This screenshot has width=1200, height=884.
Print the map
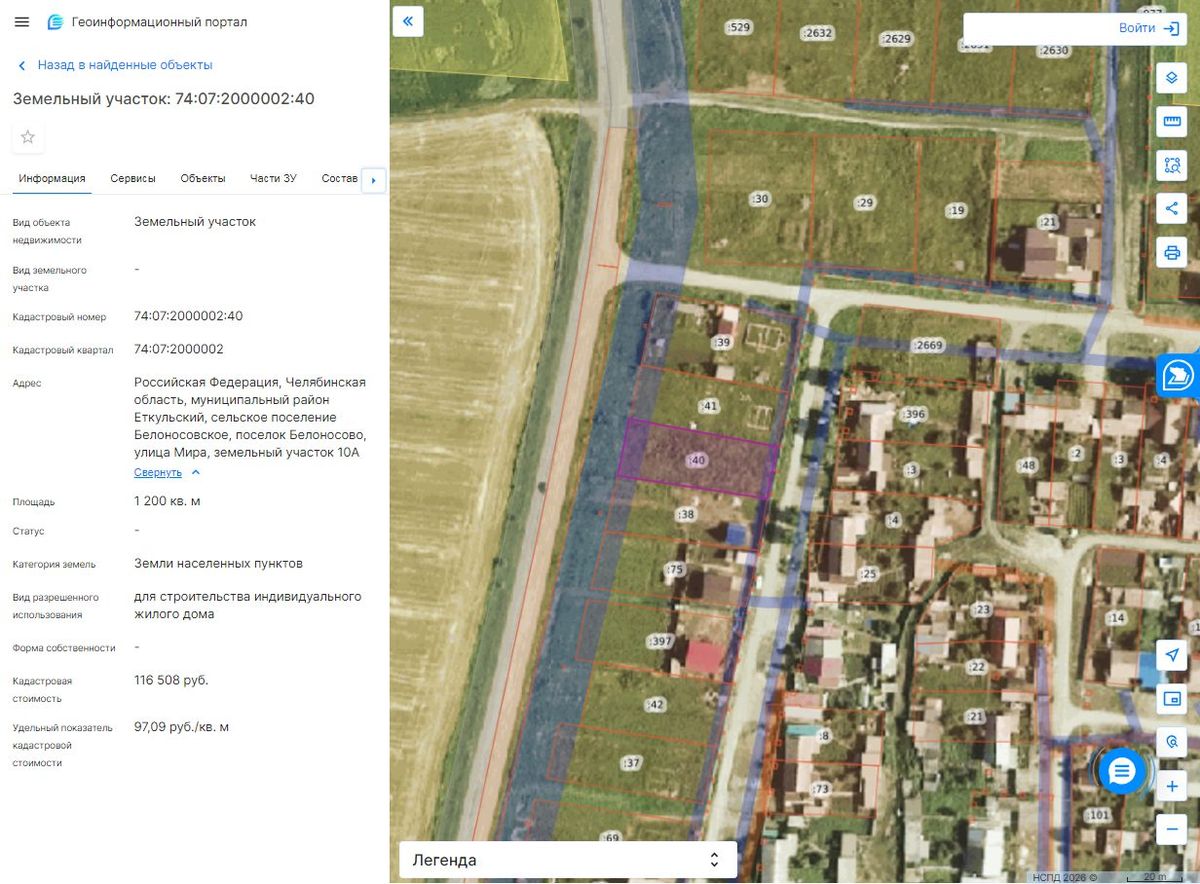click(1172, 252)
